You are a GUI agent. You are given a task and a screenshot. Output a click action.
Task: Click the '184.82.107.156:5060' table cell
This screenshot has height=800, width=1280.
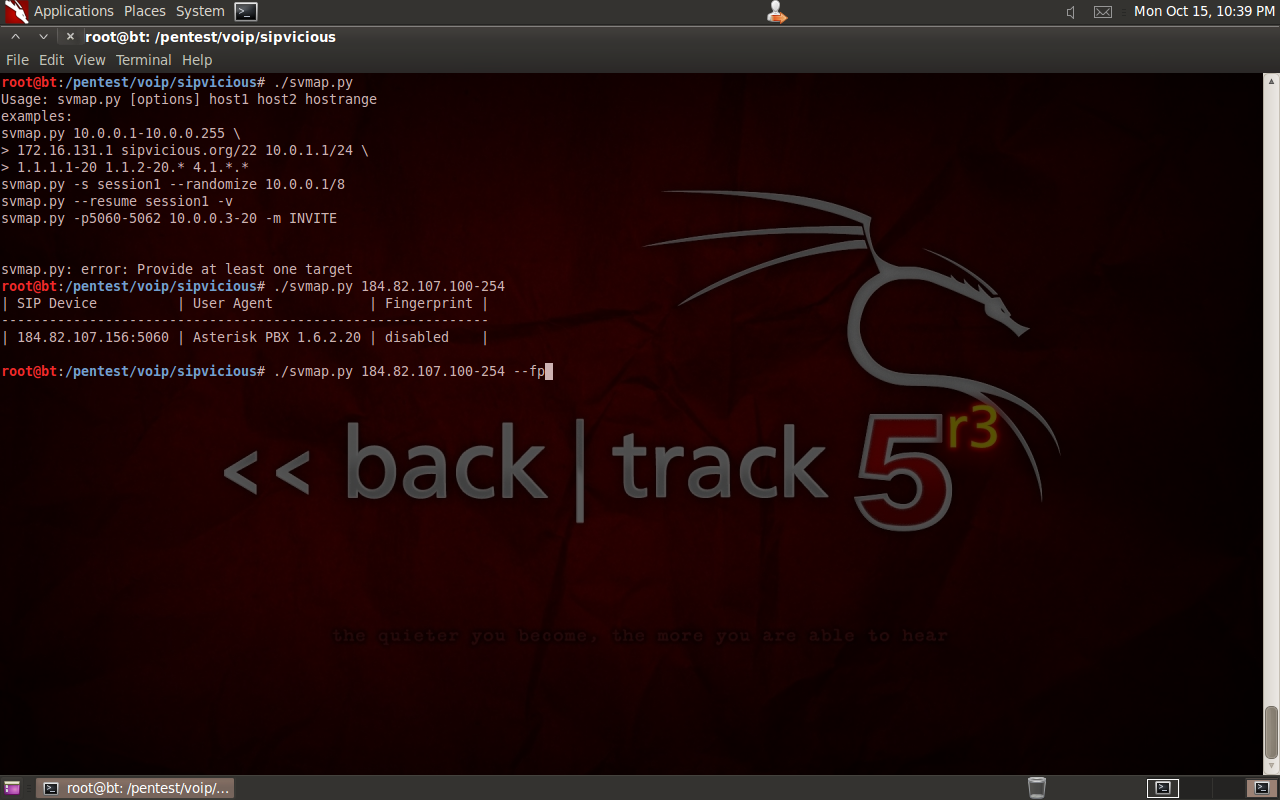[x=93, y=337]
